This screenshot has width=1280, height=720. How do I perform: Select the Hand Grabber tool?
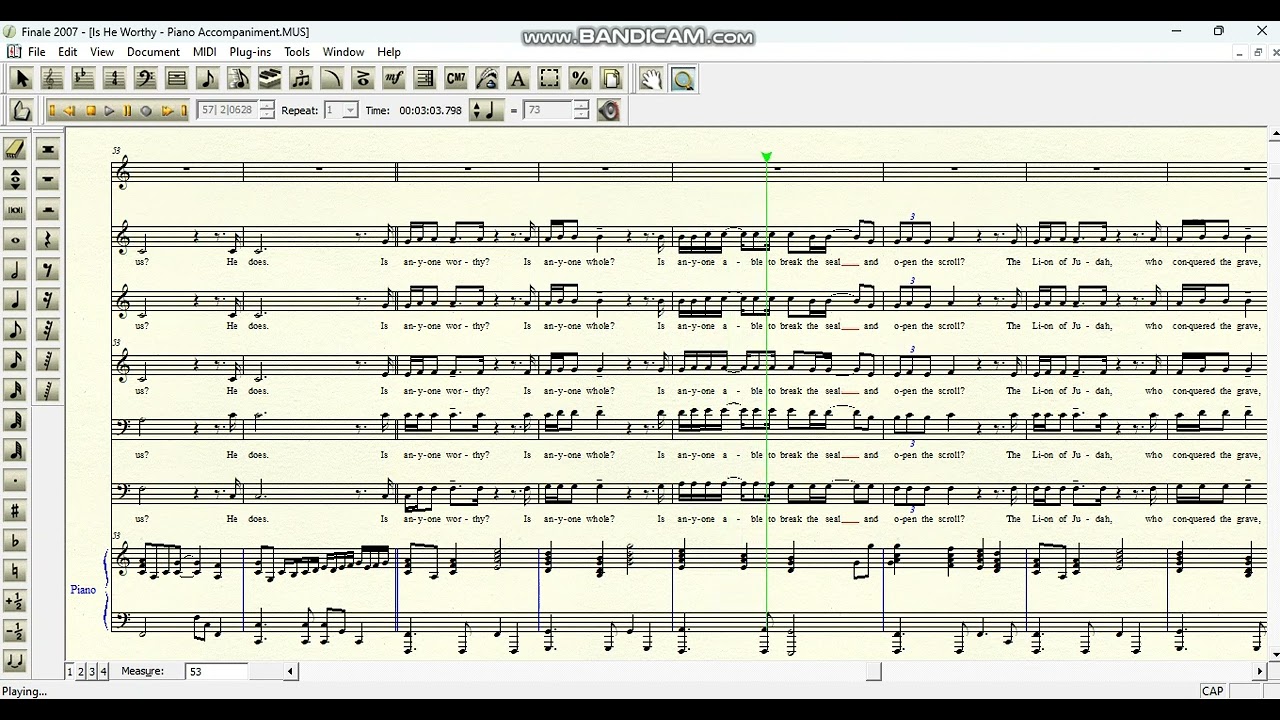(x=651, y=79)
